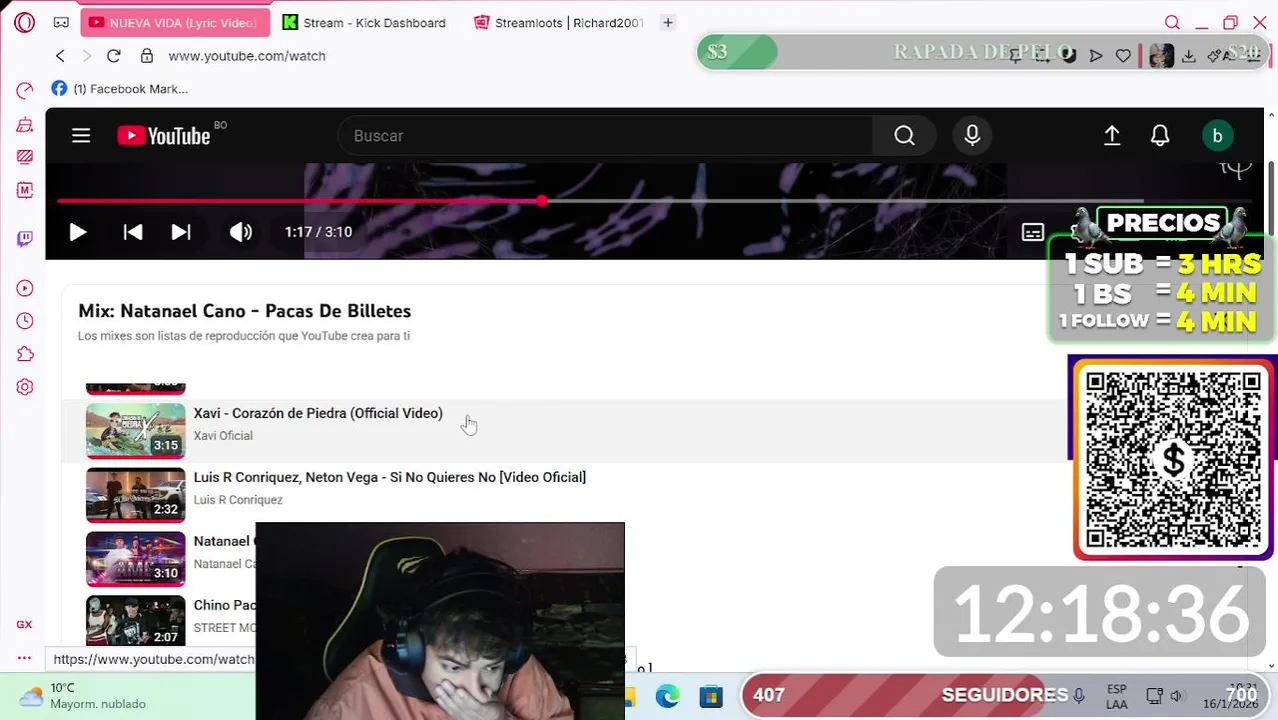This screenshot has width=1278, height=720.
Task: Go back to the previous page
Action: tap(60, 56)
